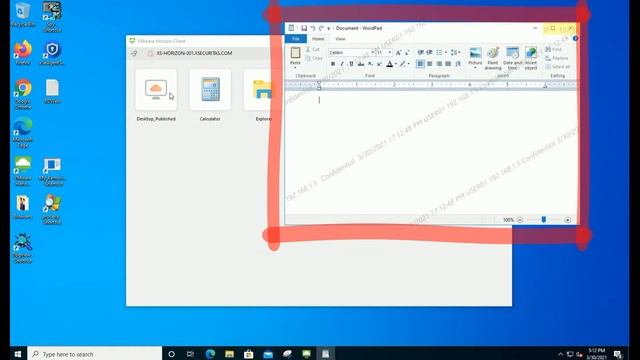Click Redo in the quick access toolbar

click(x=321, y=28)
